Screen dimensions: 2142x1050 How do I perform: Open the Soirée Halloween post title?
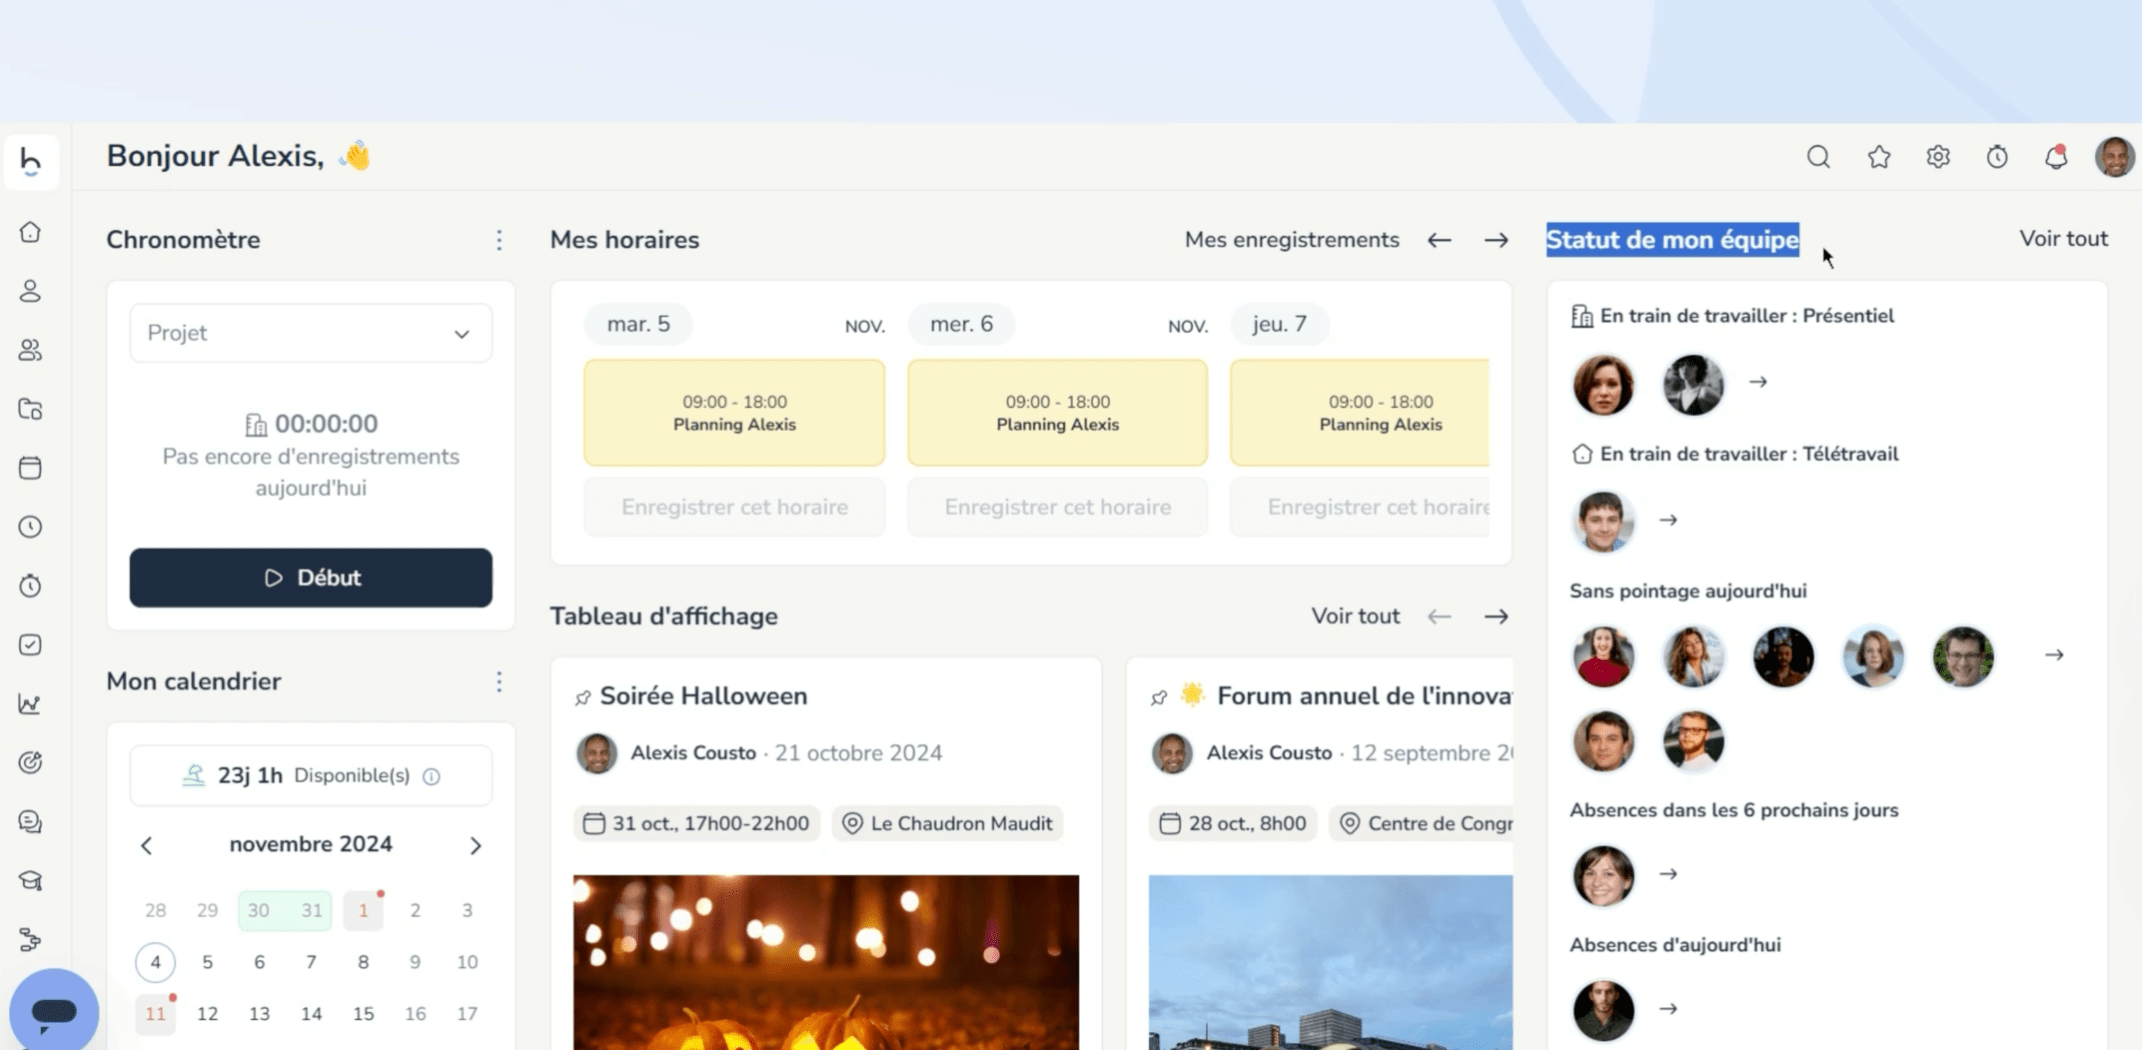[703, 696]
